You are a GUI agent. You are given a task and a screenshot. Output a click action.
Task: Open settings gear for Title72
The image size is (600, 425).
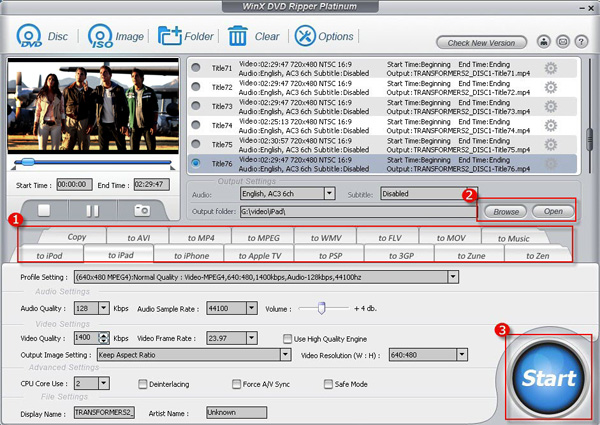tap(551, 88)
